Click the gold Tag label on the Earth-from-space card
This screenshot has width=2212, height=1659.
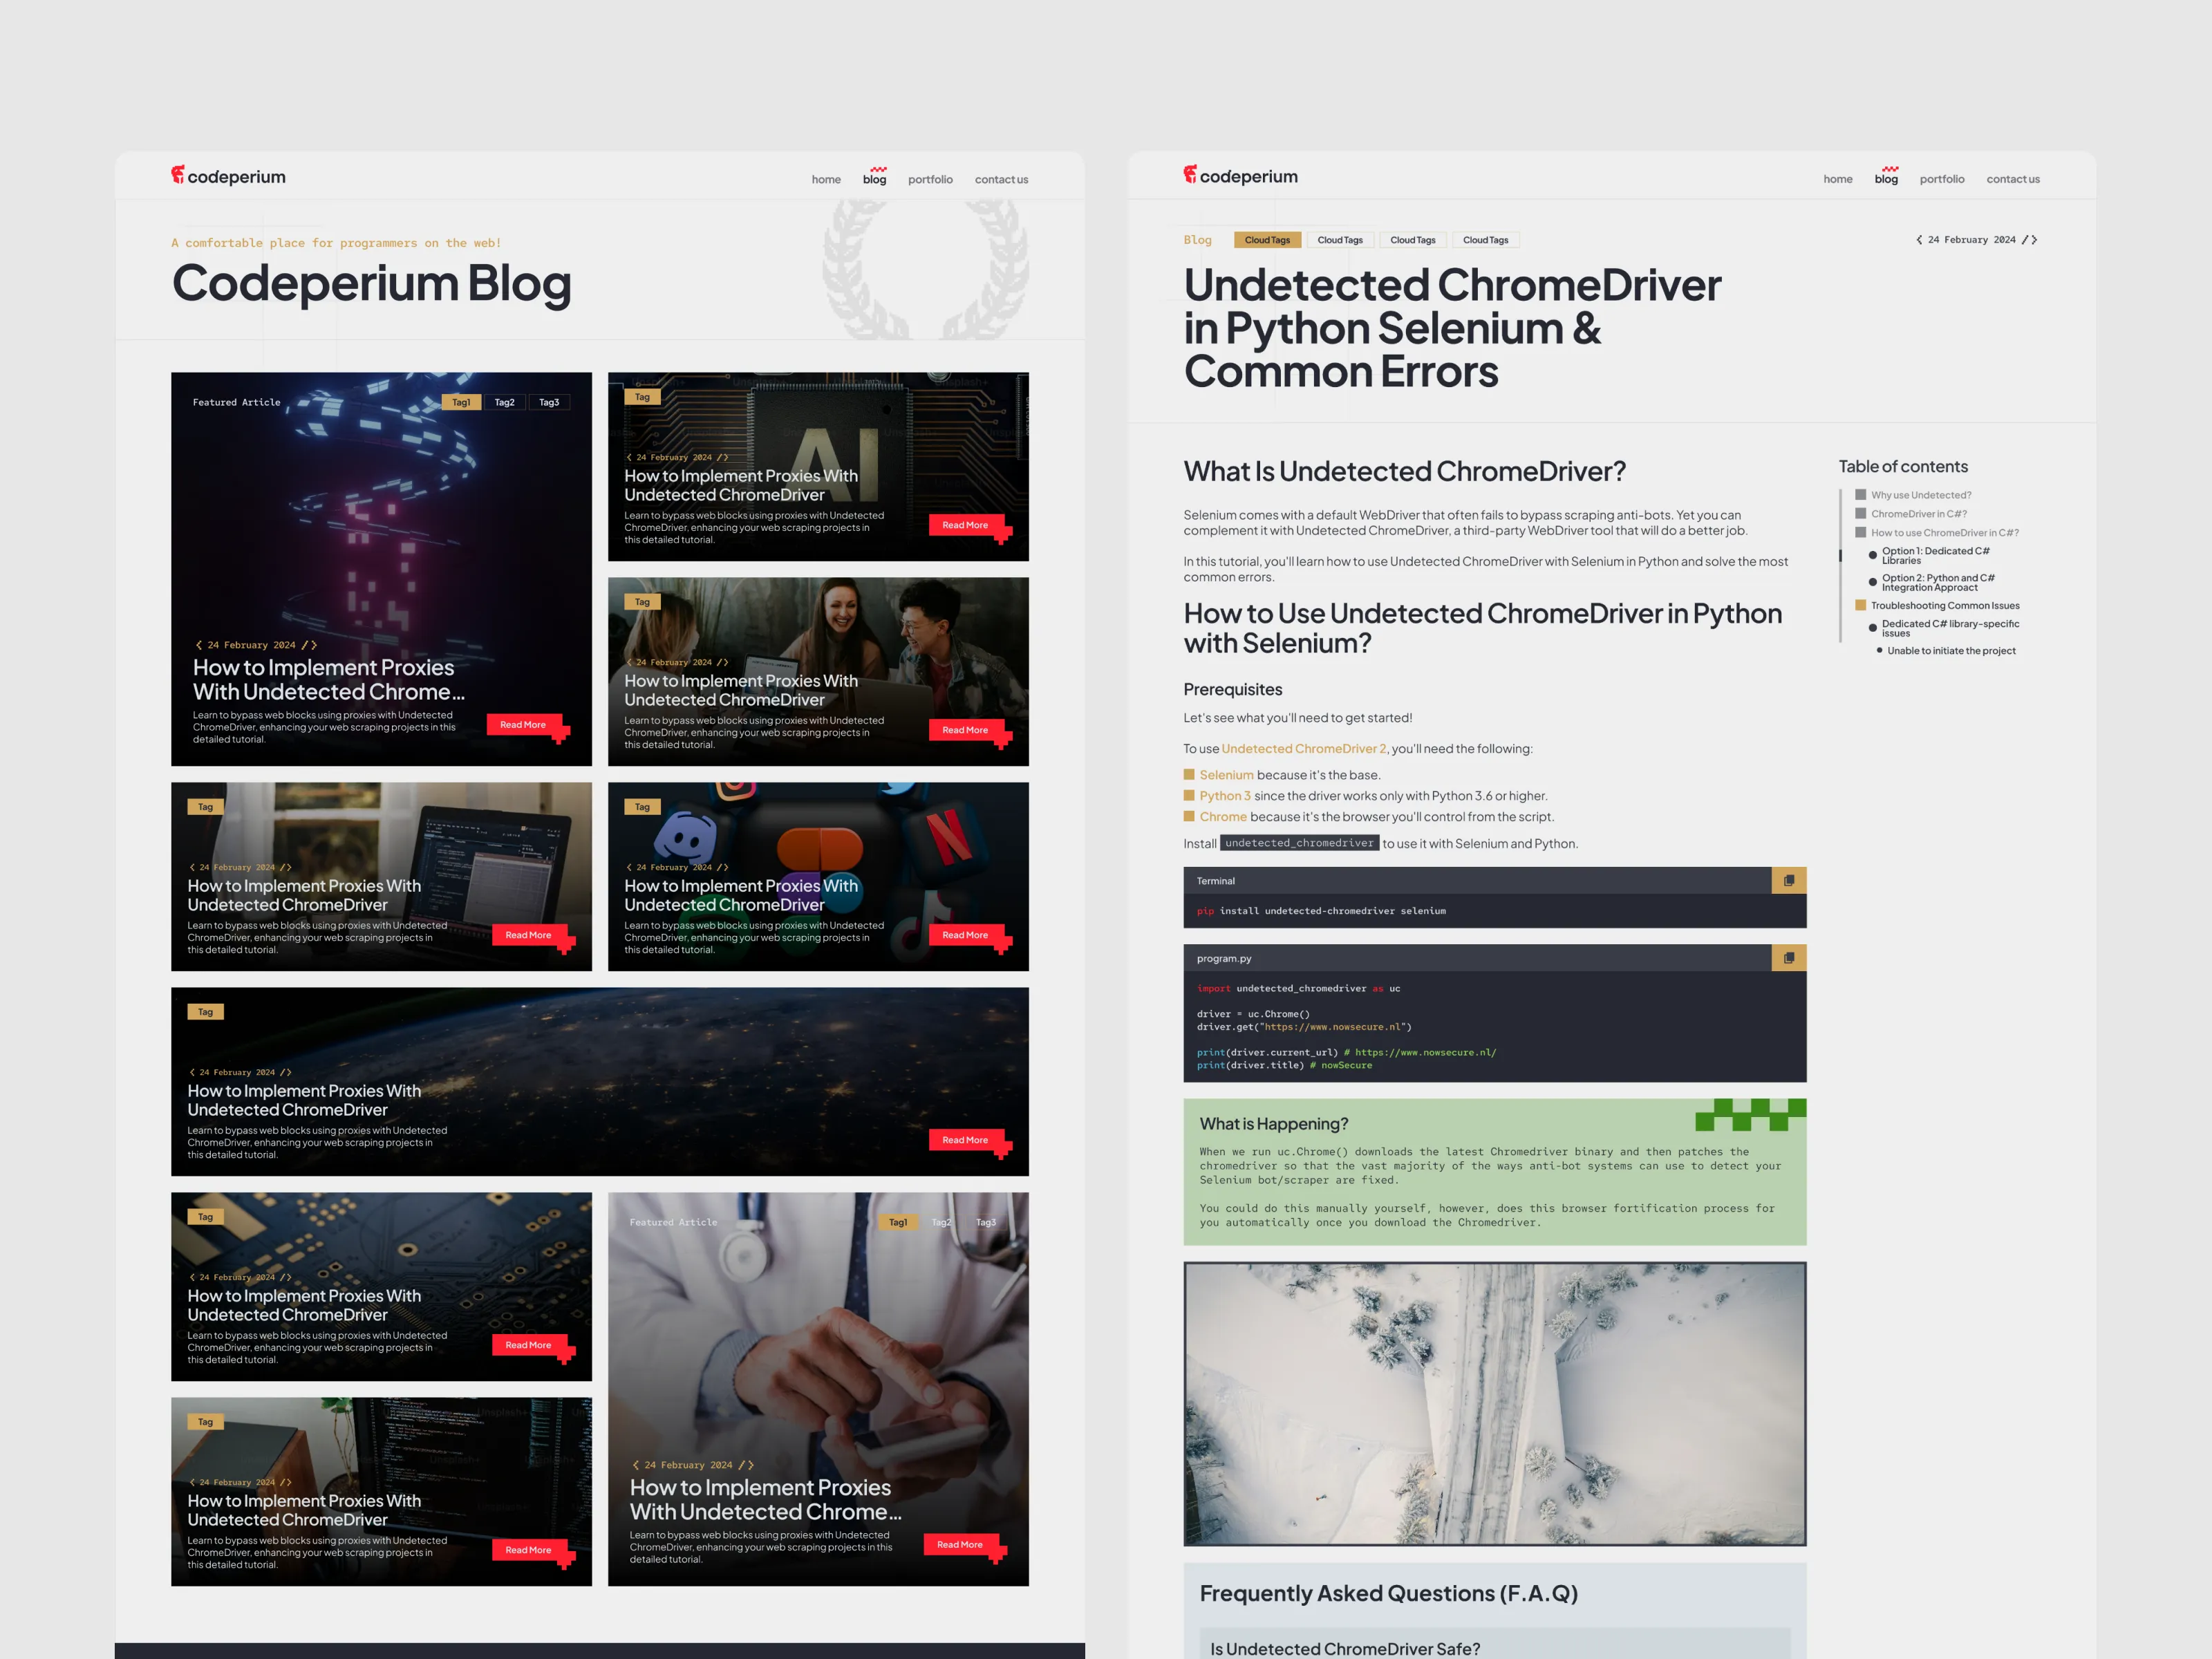click(205, 1012)
